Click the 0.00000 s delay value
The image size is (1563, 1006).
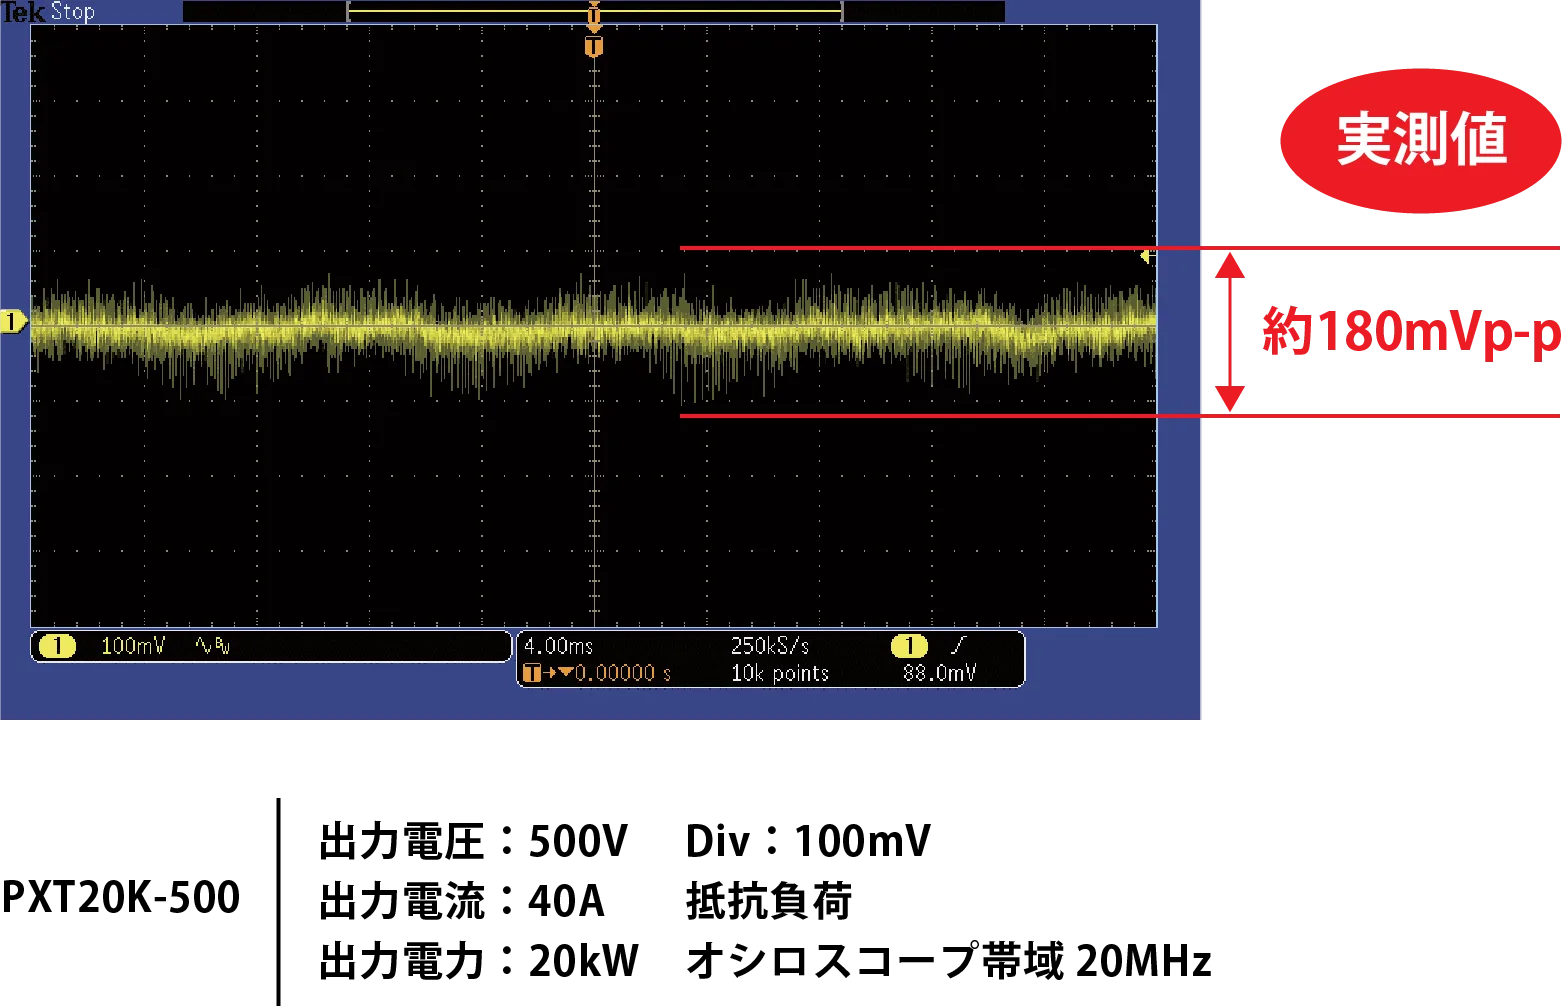coord(622,673)
